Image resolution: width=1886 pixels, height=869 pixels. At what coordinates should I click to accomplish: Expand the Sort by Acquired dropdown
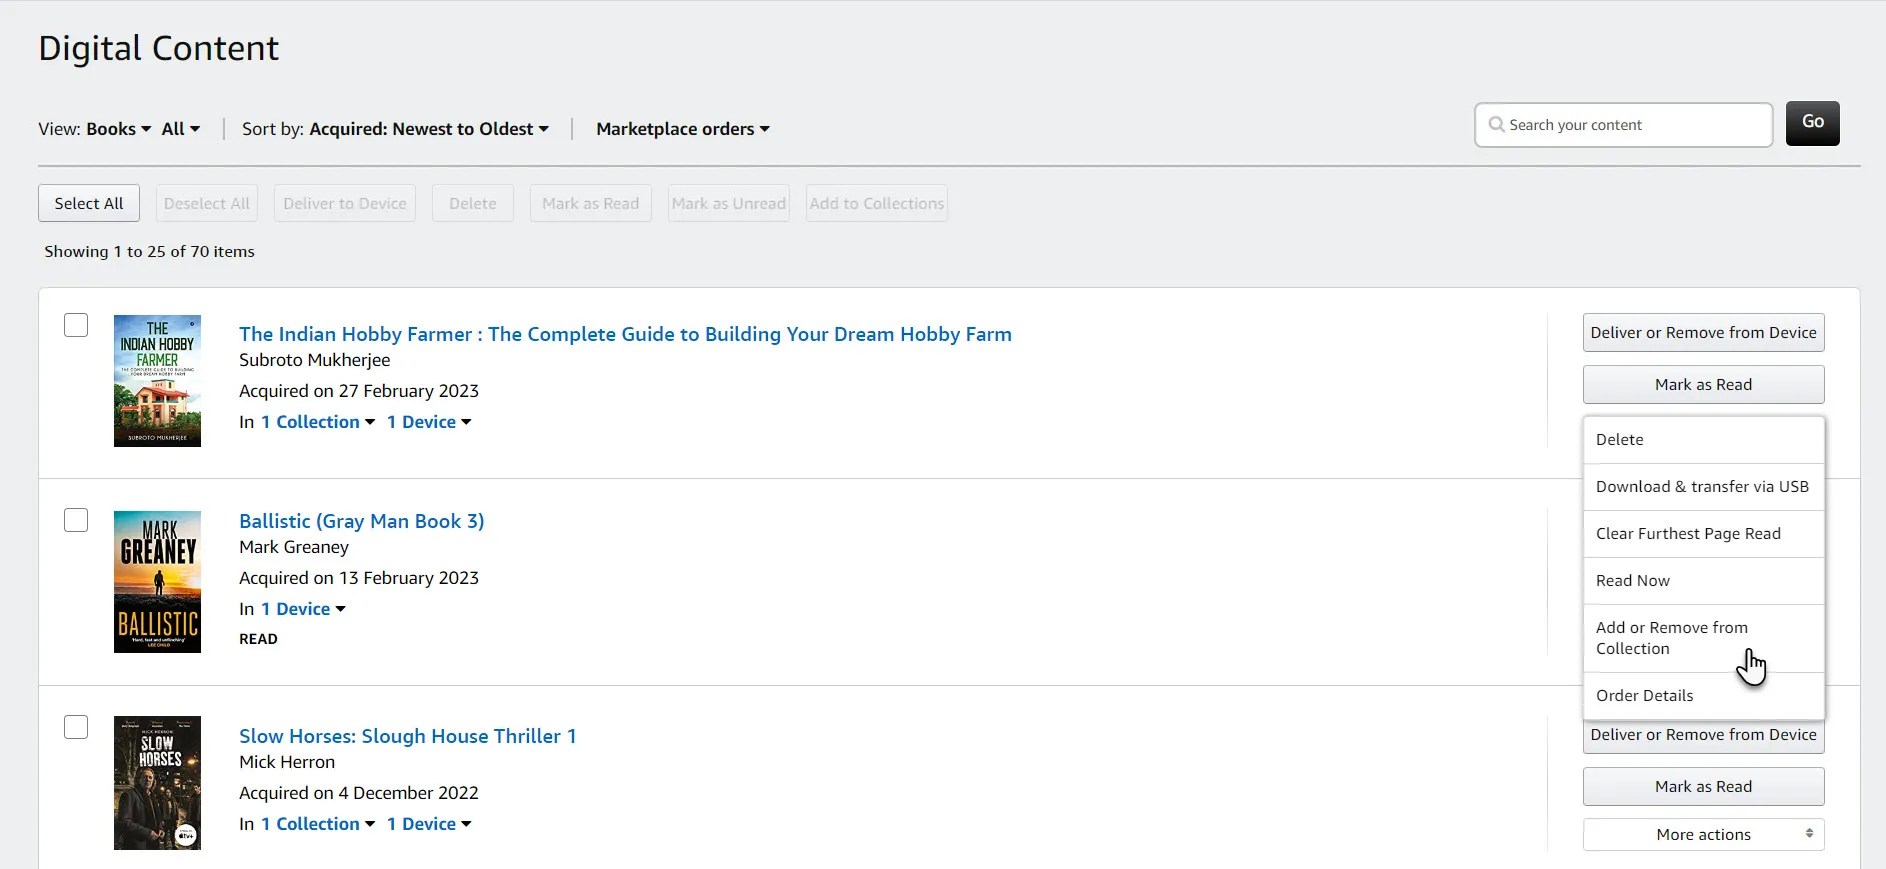tap(429, 129)
